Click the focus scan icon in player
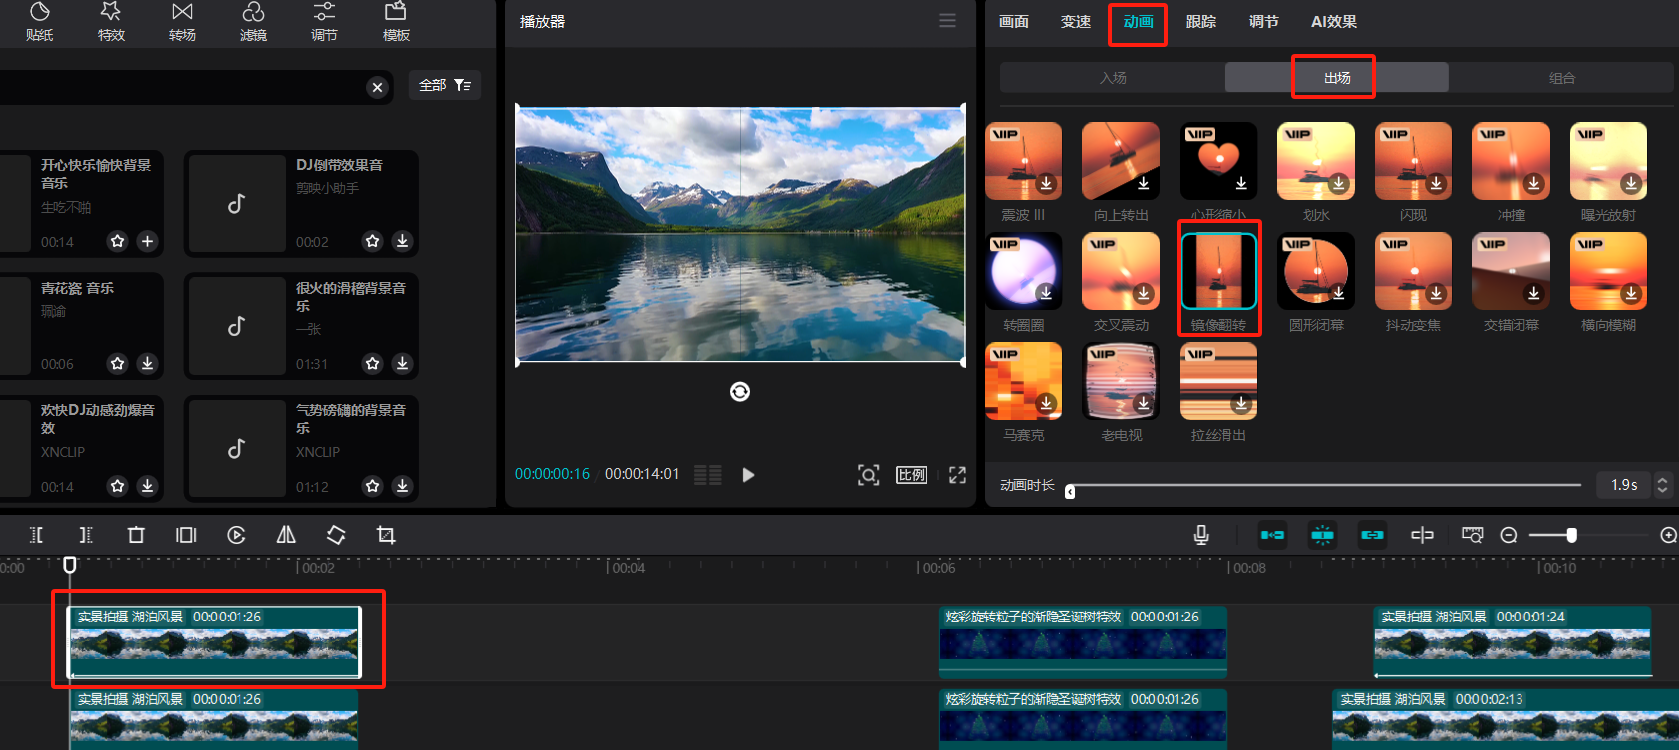Image resolution: width=1679 pixels, height=750 pixels. click(869, 475)
